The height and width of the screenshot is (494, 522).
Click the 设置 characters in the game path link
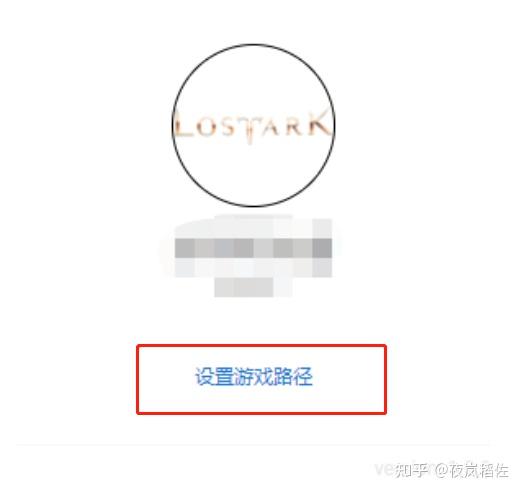click(x=214, y=377)
